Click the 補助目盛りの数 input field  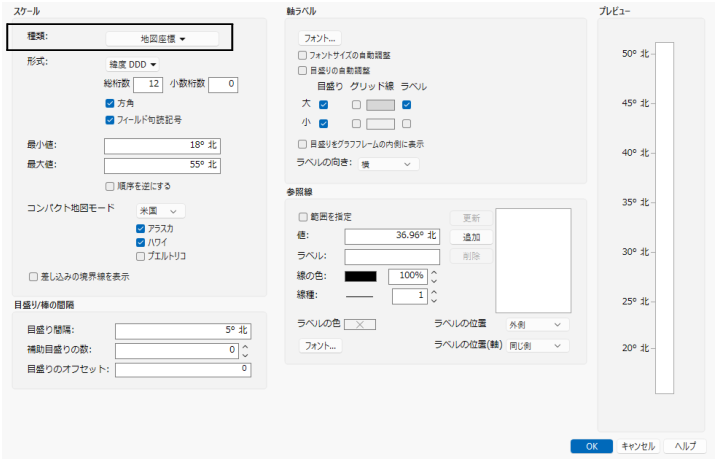177,351
